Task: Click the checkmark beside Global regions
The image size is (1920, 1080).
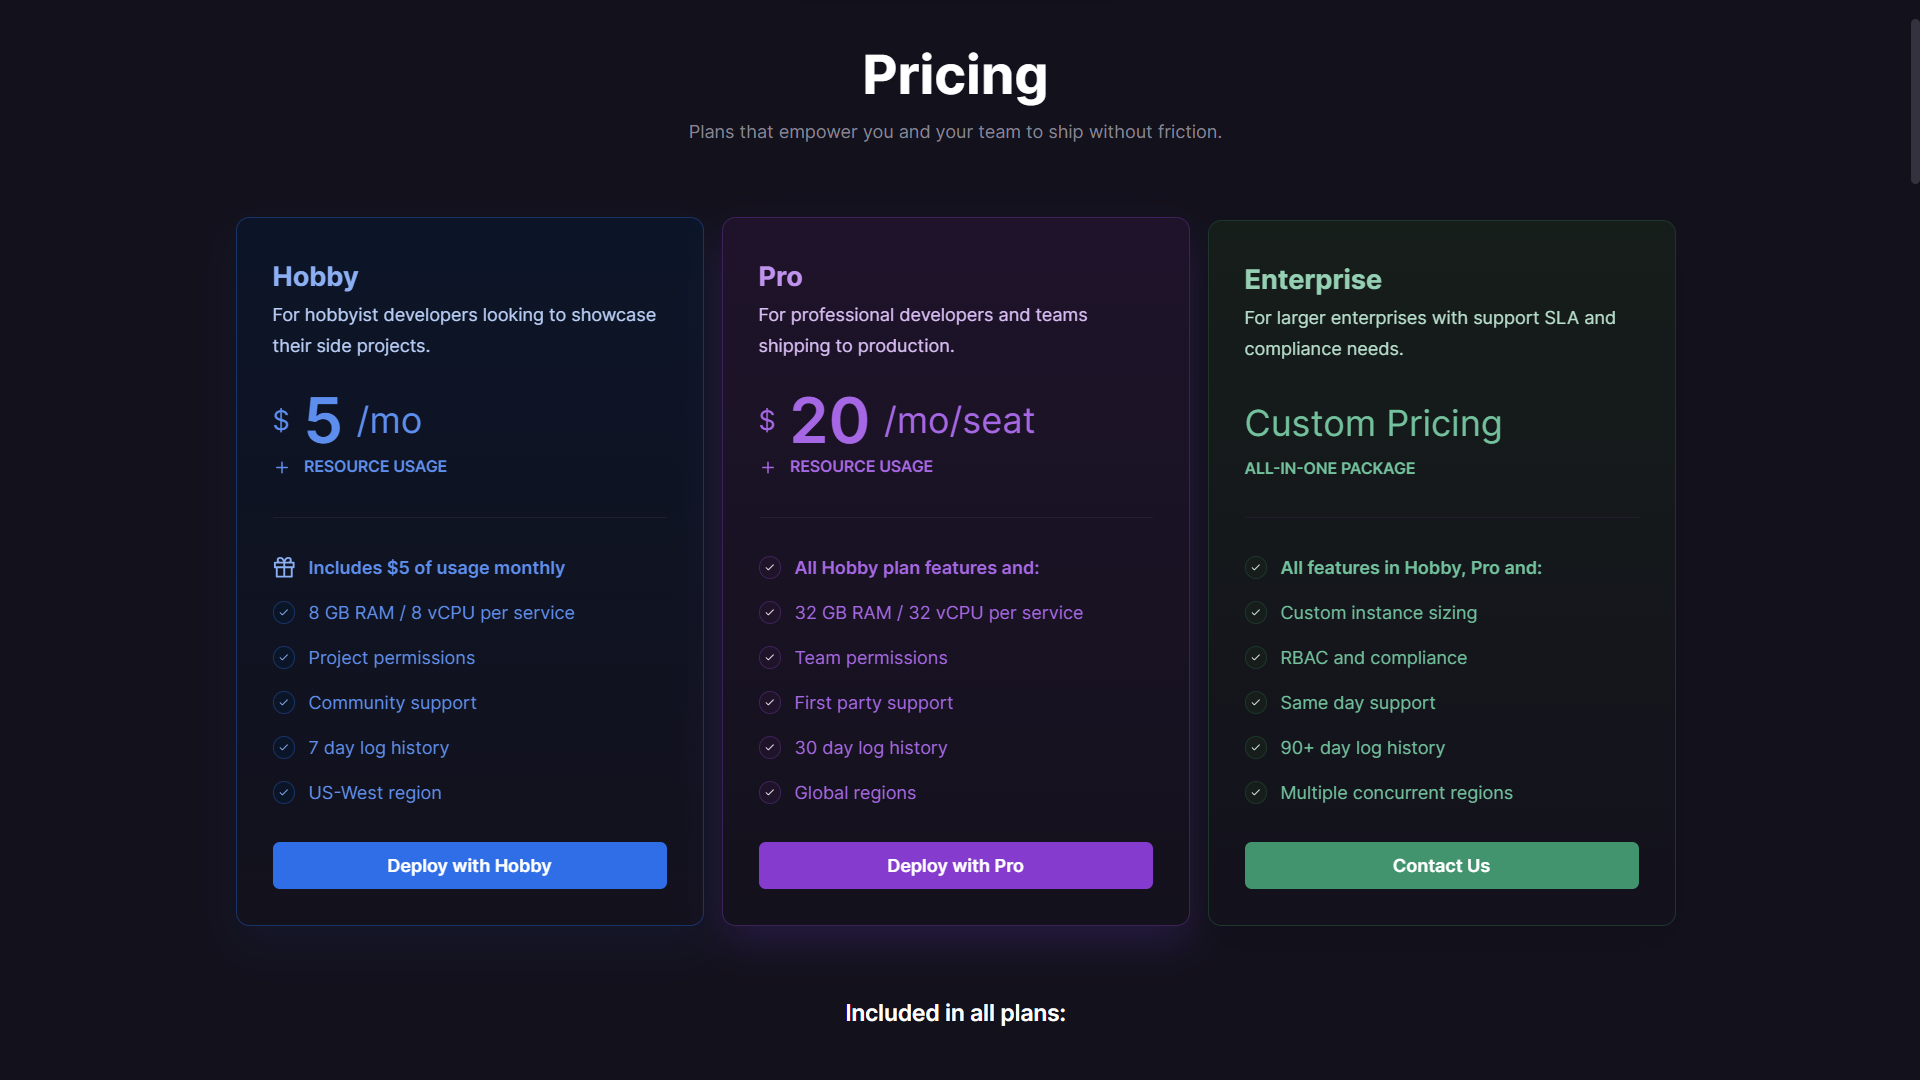Action: 769,792
